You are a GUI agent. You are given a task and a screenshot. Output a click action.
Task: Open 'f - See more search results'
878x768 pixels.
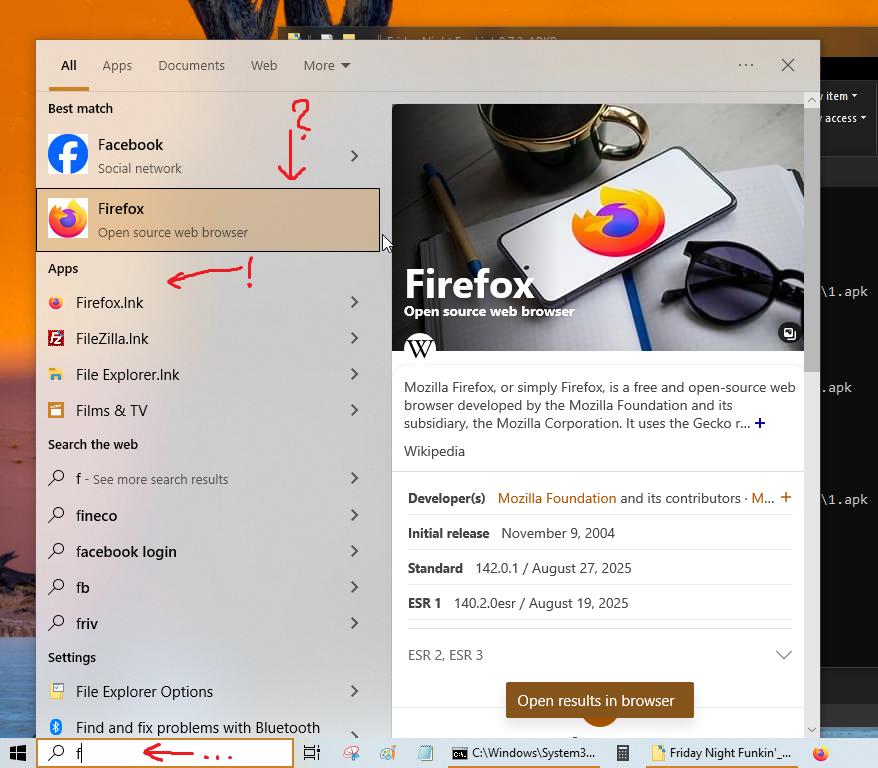[208, 479]
